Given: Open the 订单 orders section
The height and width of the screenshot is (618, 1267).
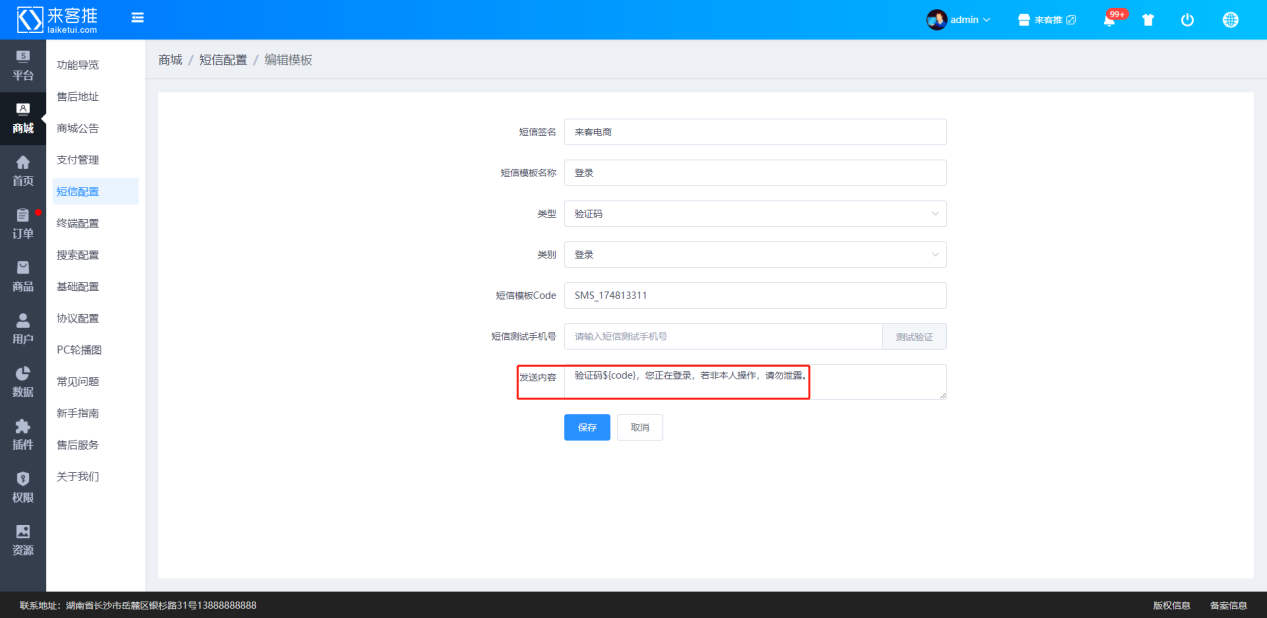Looking at the screenshot, I should (23, 225).
